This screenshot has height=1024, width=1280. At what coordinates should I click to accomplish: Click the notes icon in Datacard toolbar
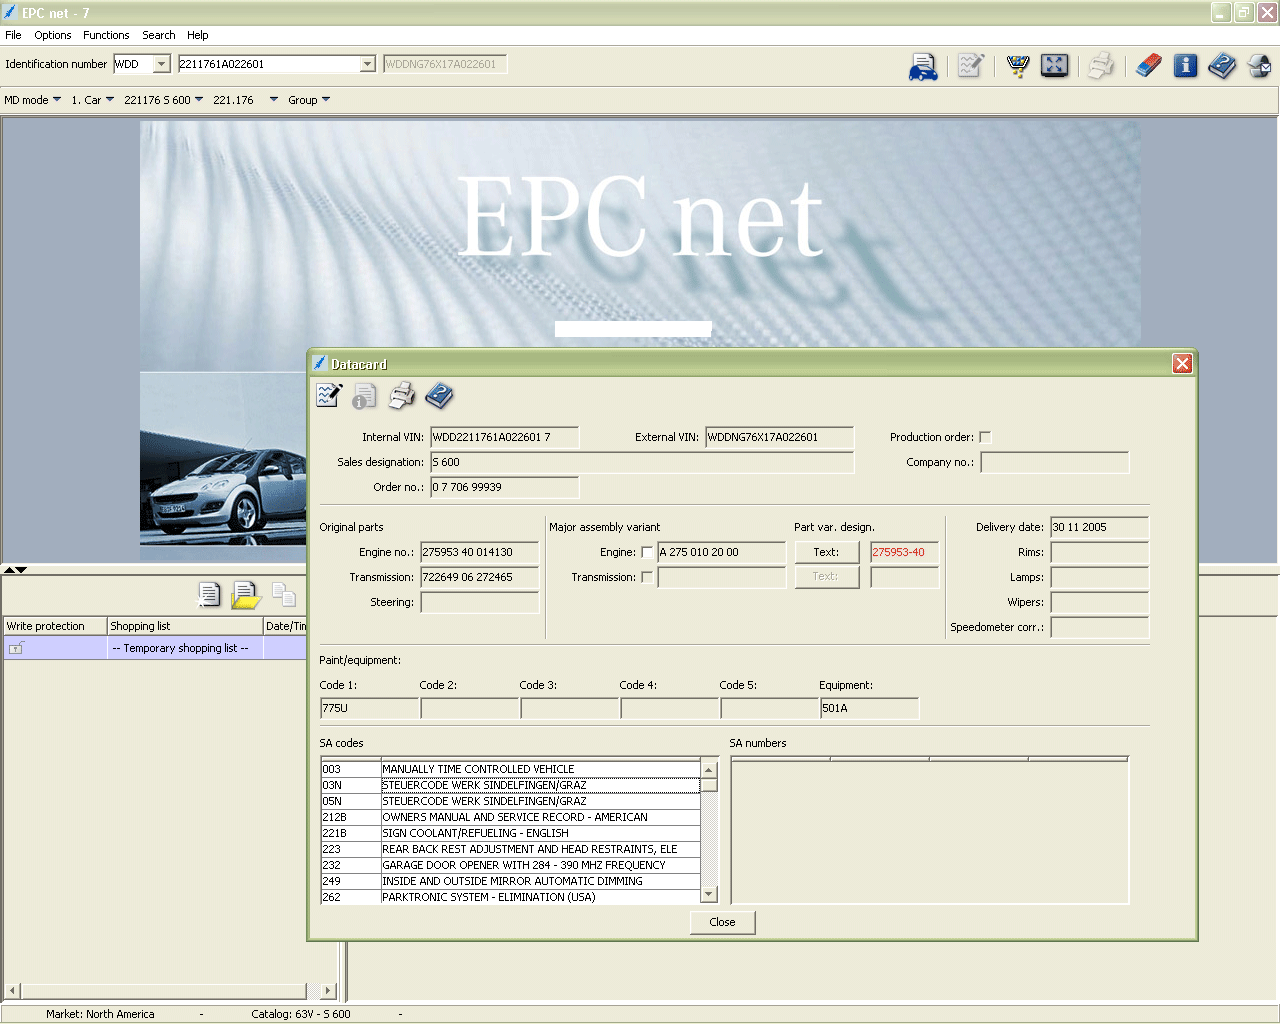click(329, 396)
